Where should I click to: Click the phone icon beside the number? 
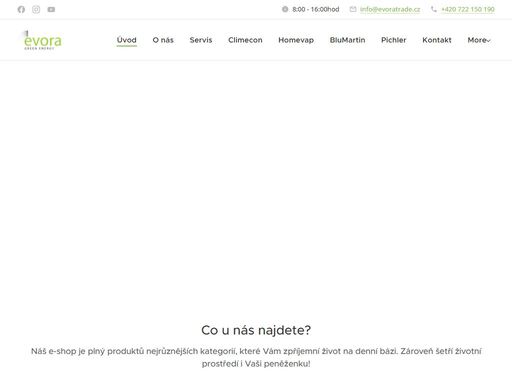click(x=434, y=9)
